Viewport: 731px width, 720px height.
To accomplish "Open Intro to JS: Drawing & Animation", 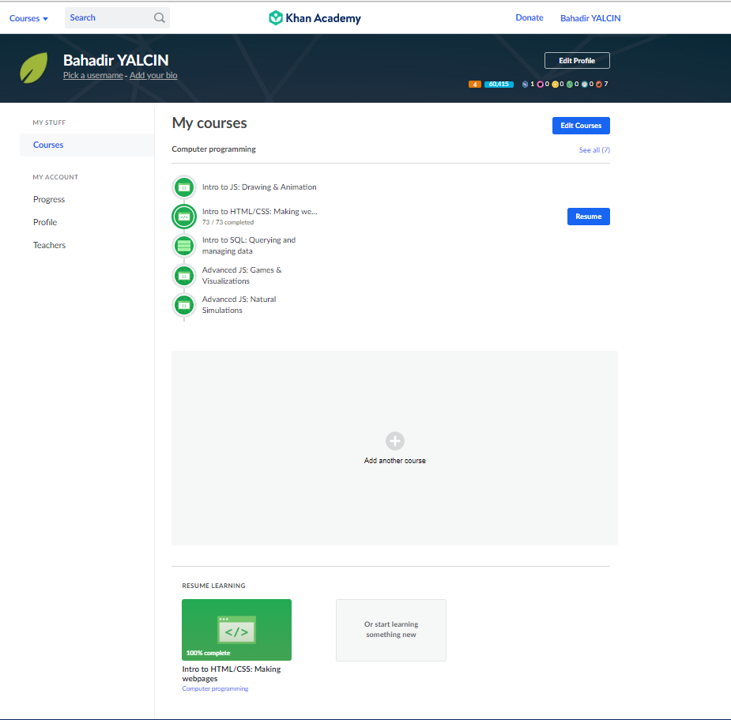I will [259, 187].
